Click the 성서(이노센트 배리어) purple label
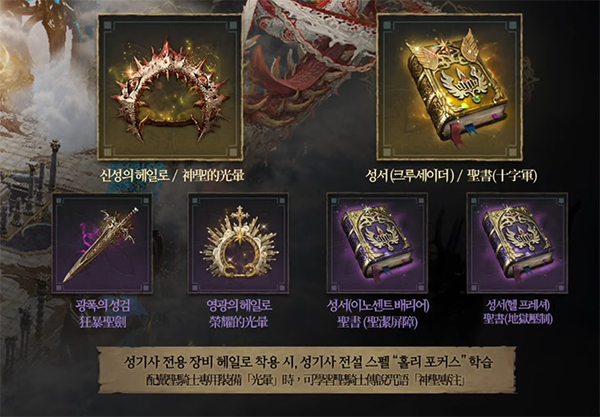This screenshot has width=600, height=417. tap(378, 305)
